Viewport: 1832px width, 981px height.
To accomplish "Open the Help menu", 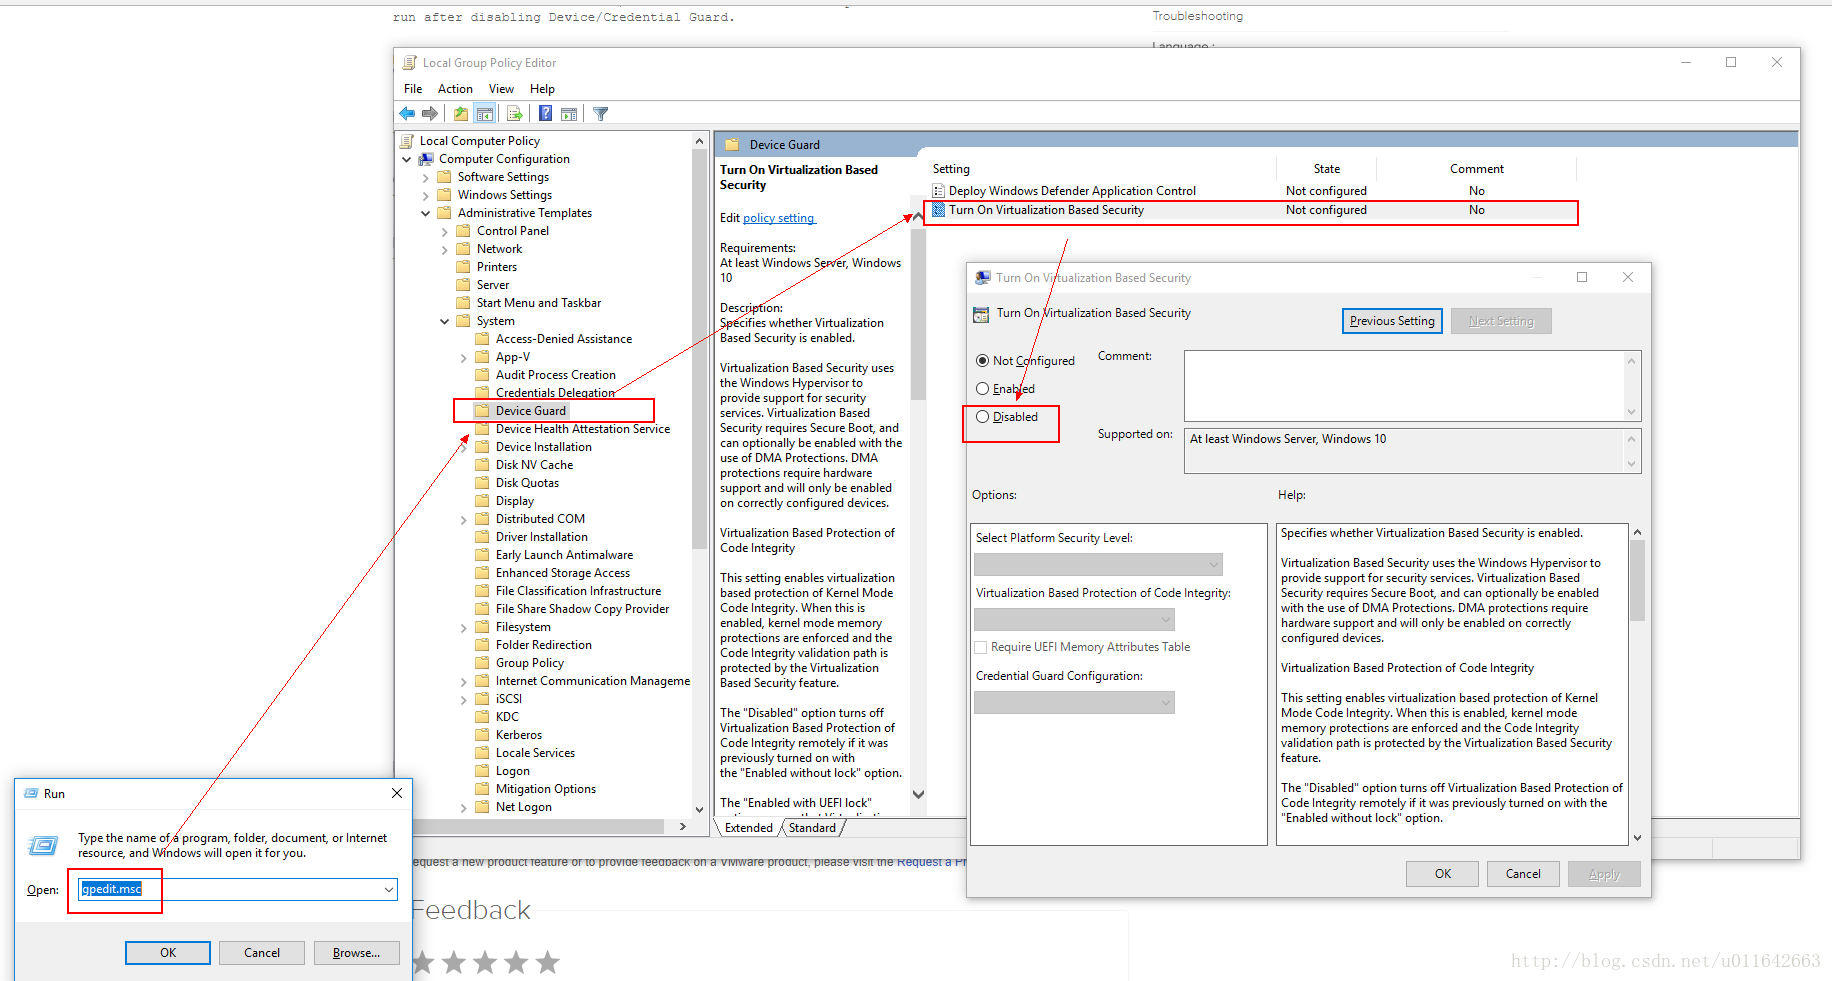I will (x=542, y=89).
